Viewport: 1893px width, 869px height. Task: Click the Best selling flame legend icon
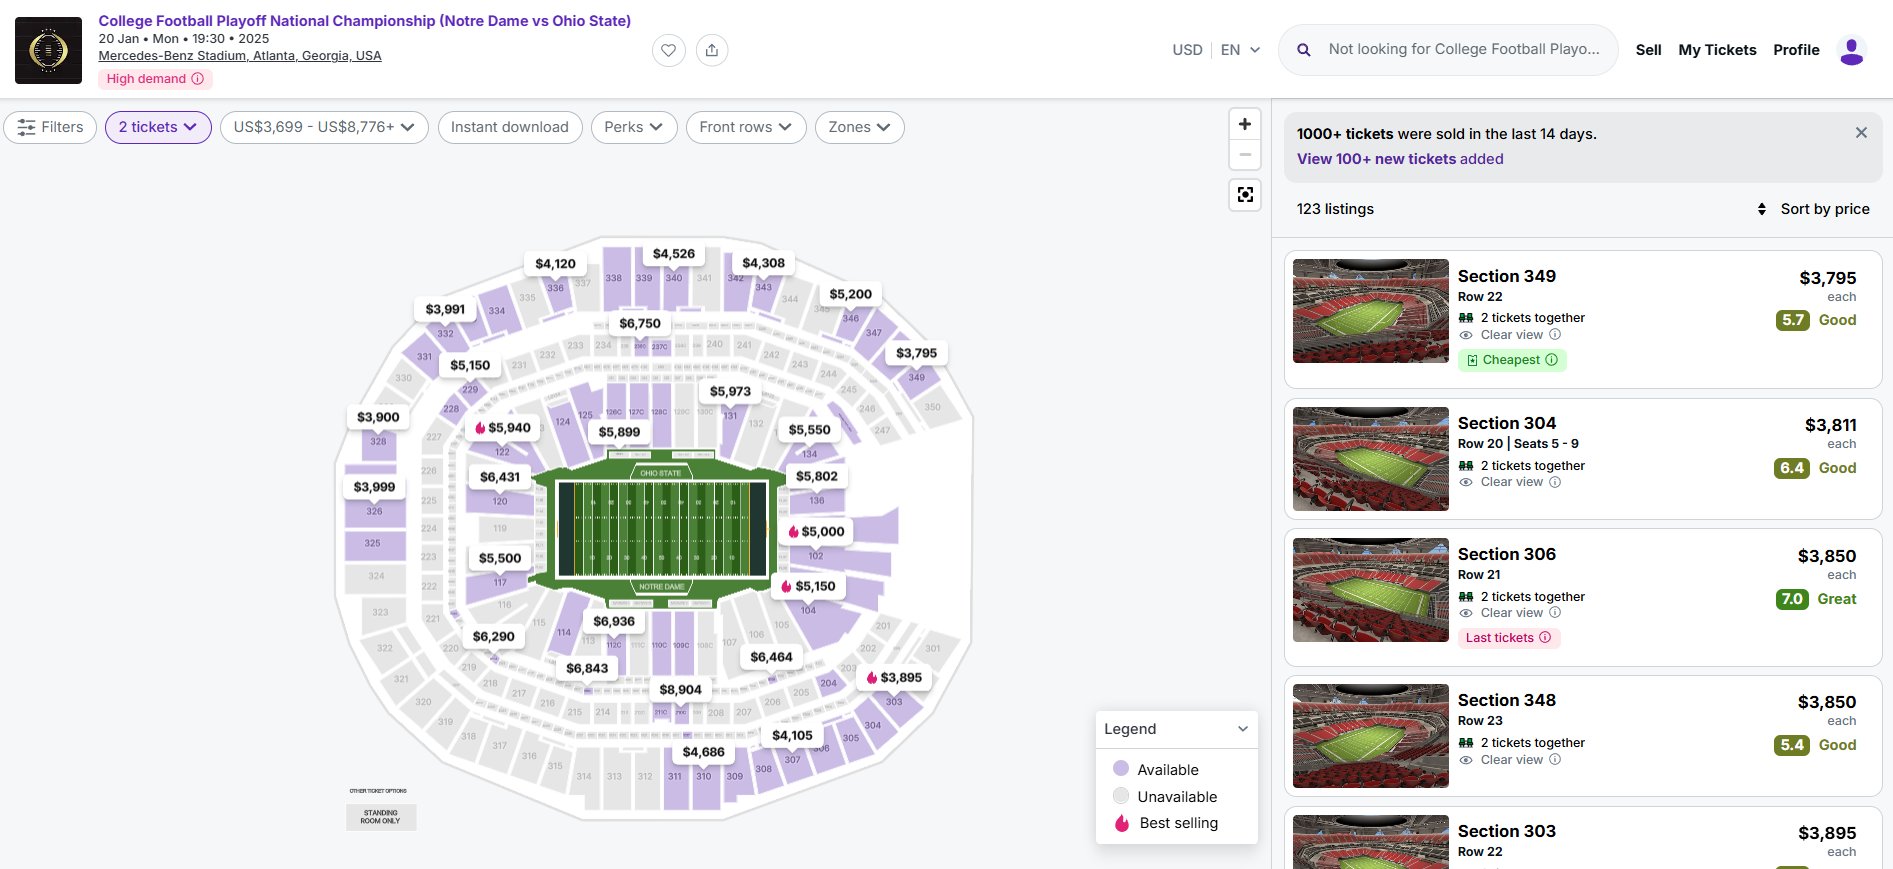pos(1121,823)
